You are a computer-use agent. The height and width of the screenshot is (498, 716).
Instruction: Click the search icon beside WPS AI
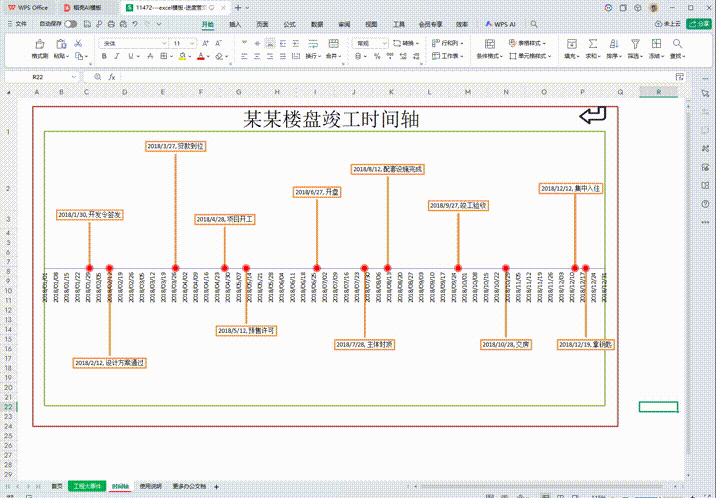[534, 24]
